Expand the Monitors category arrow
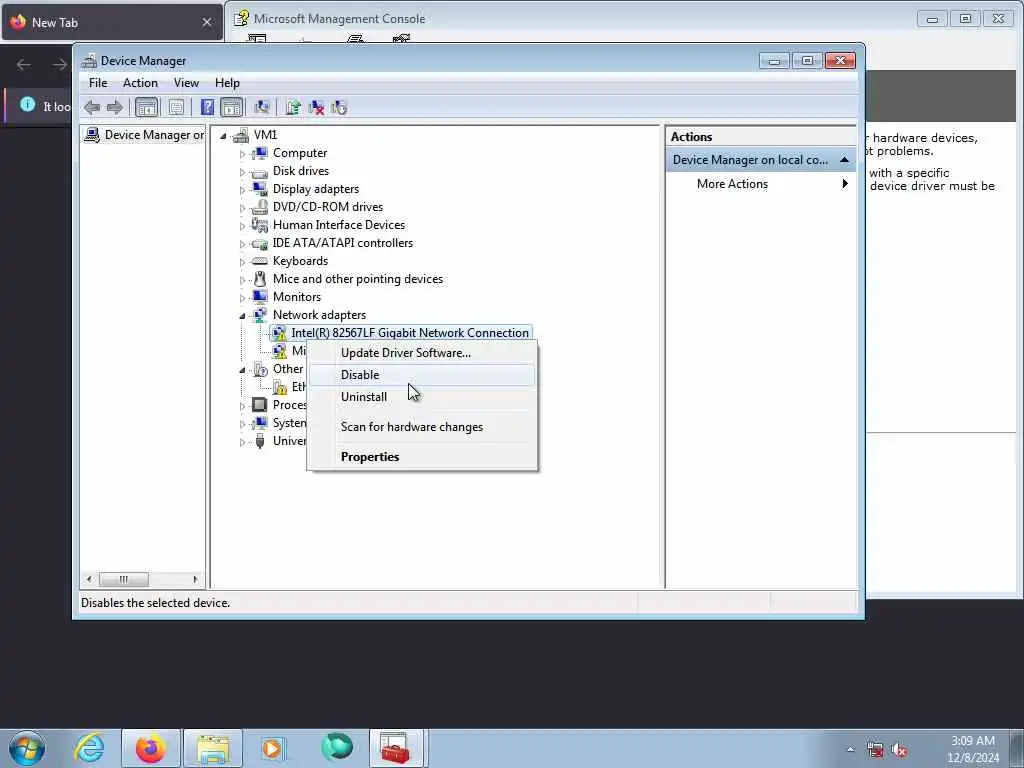Screen dimensions: 1024x768 point(242,298)
